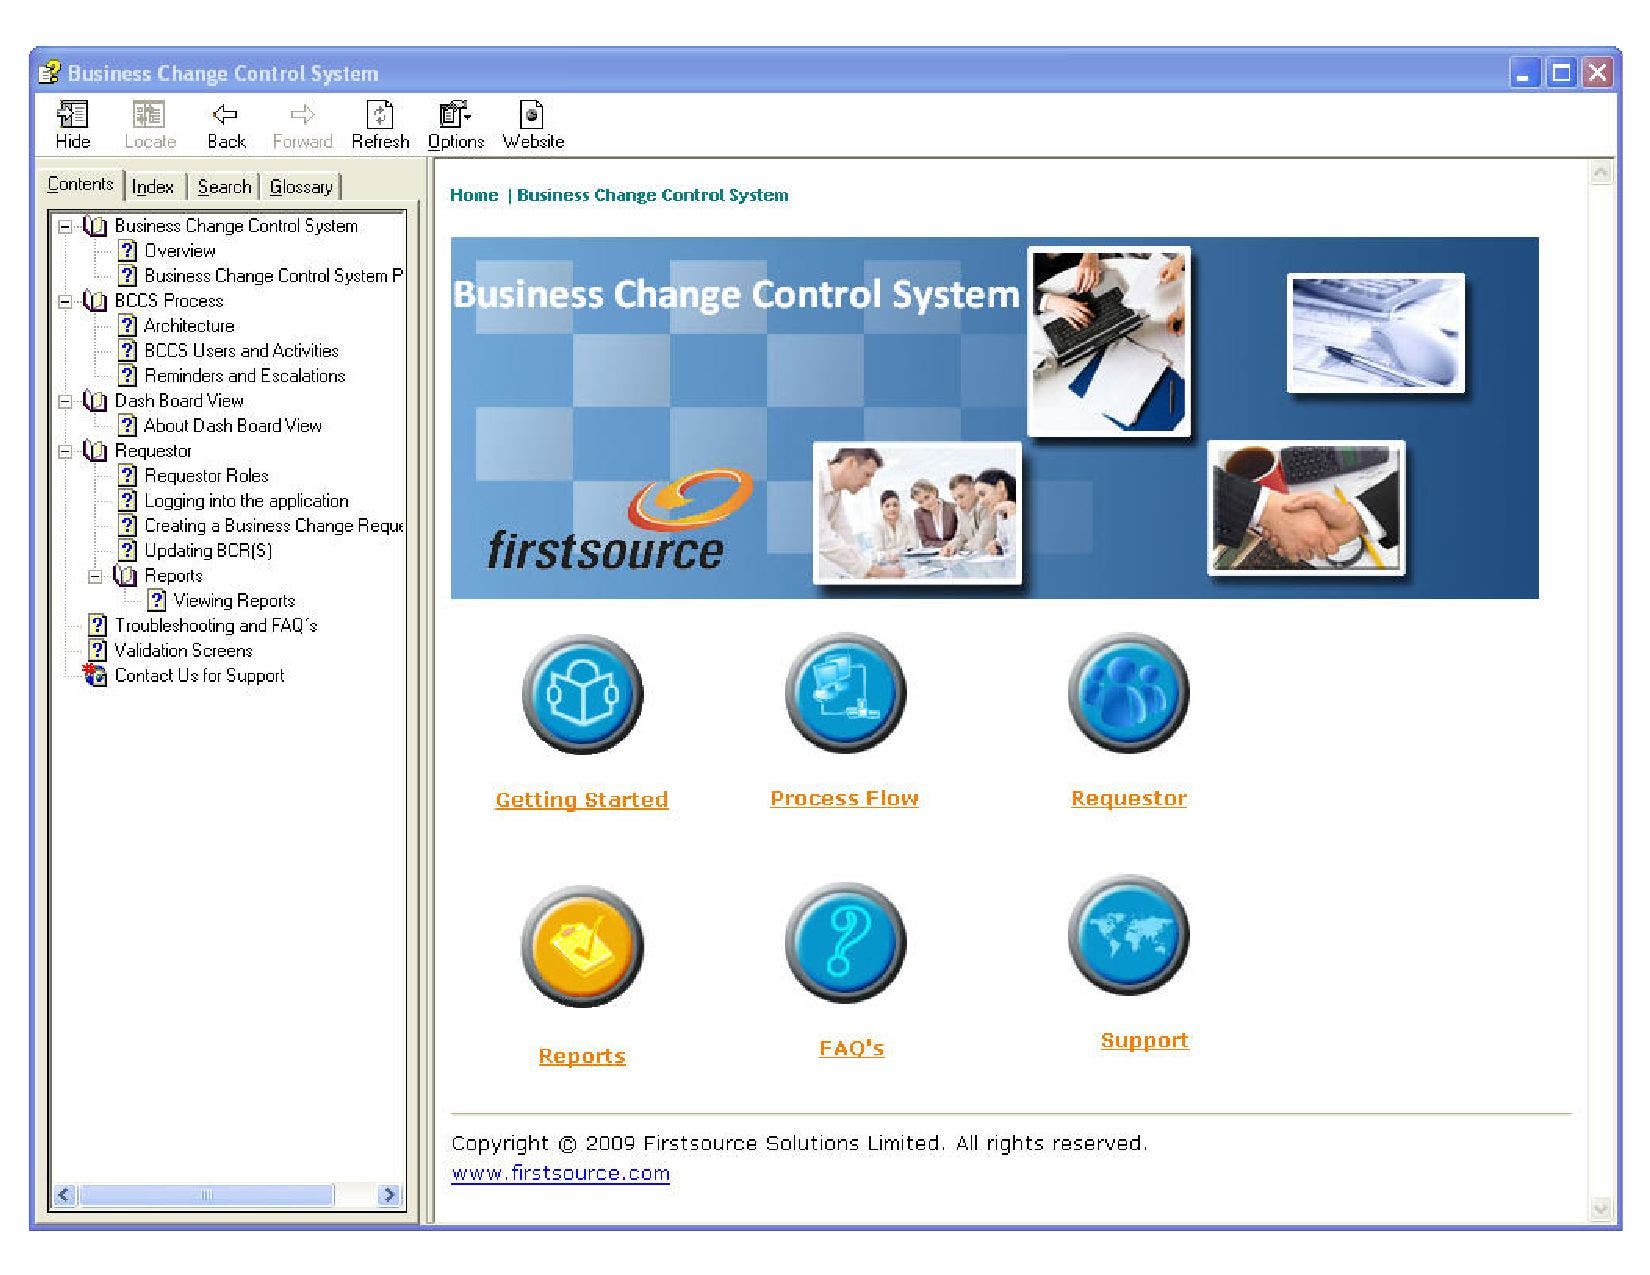Open the Contact Us for Support topic
Viewport: 1650px width, 1275px height.
pyautogui.click(x=199, y=676)
